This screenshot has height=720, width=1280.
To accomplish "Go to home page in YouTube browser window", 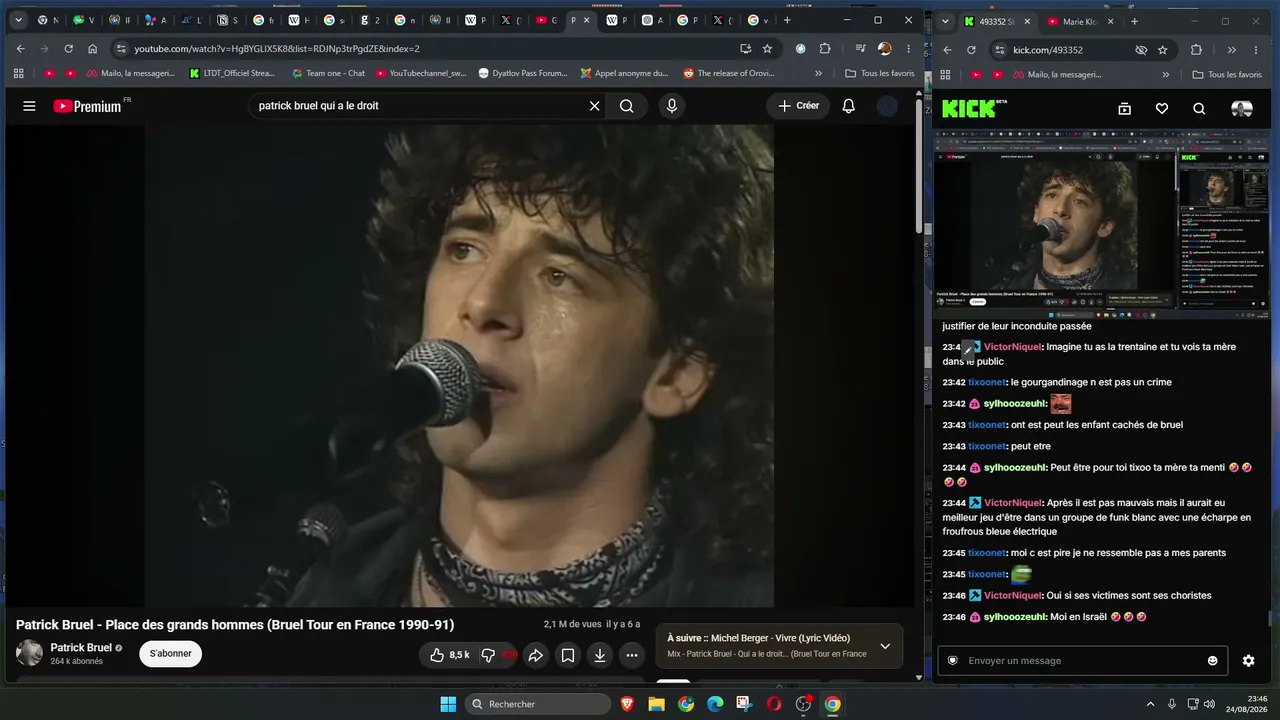I will tap(92, 48).
